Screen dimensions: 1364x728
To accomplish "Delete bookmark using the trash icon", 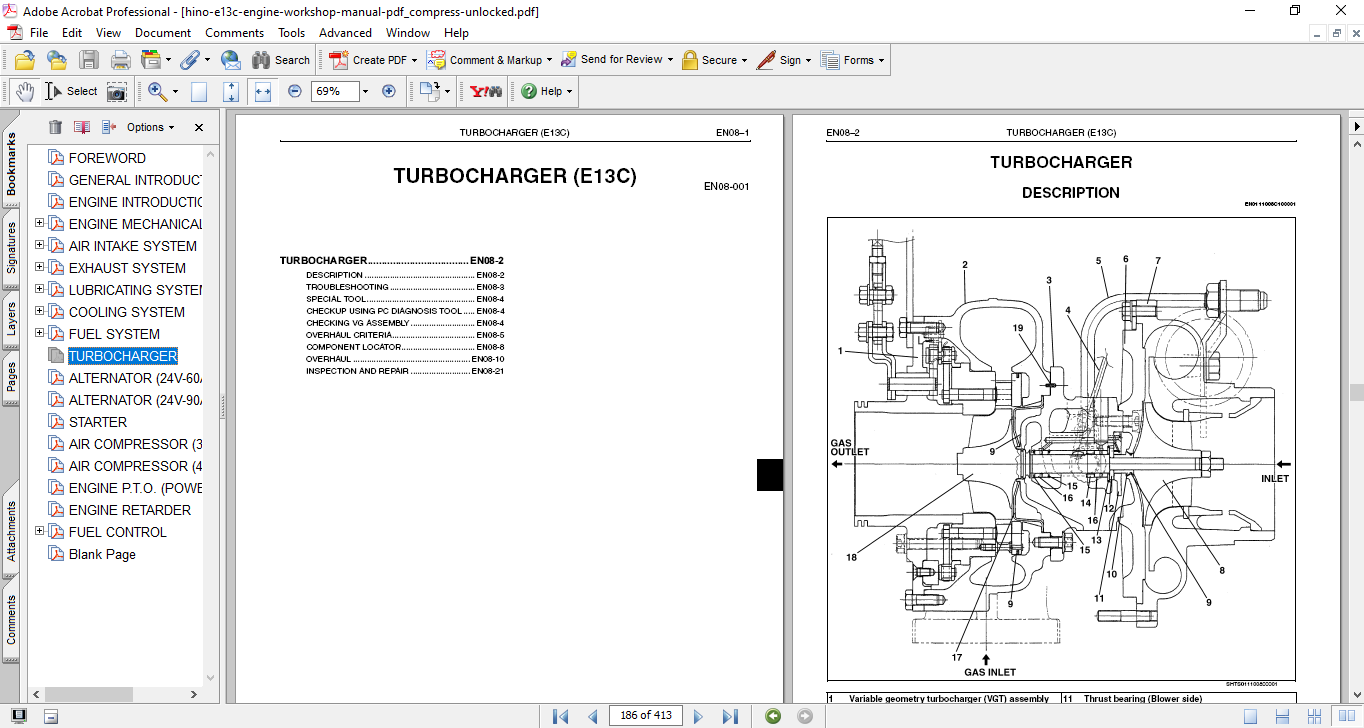I will tap(55, 127).
